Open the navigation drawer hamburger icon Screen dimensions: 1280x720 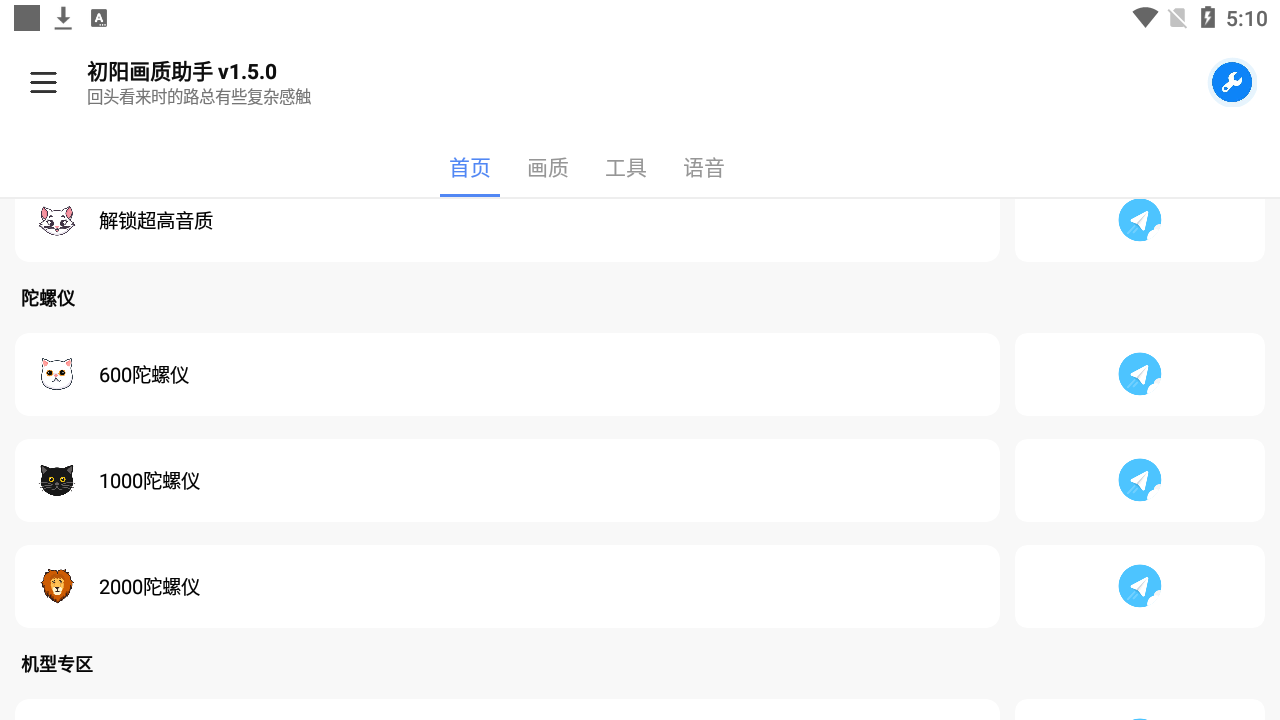43,82
